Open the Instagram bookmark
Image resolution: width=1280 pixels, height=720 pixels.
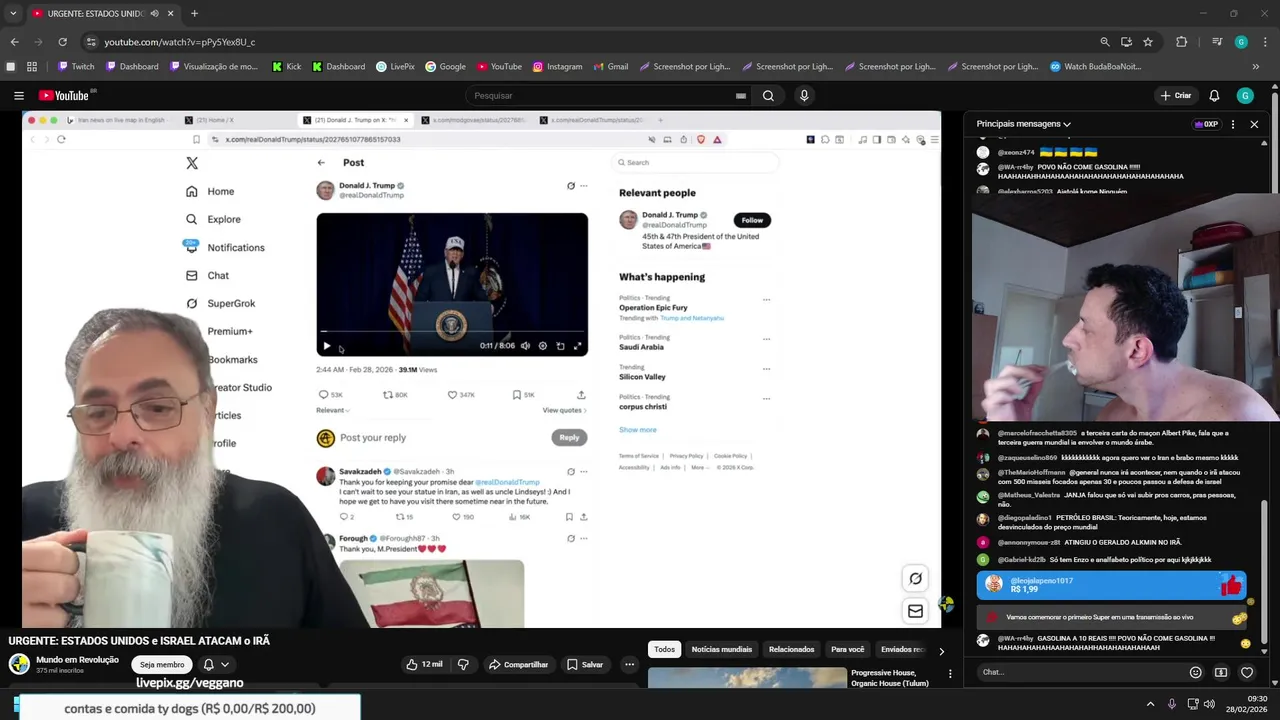[x=557, y=67]
